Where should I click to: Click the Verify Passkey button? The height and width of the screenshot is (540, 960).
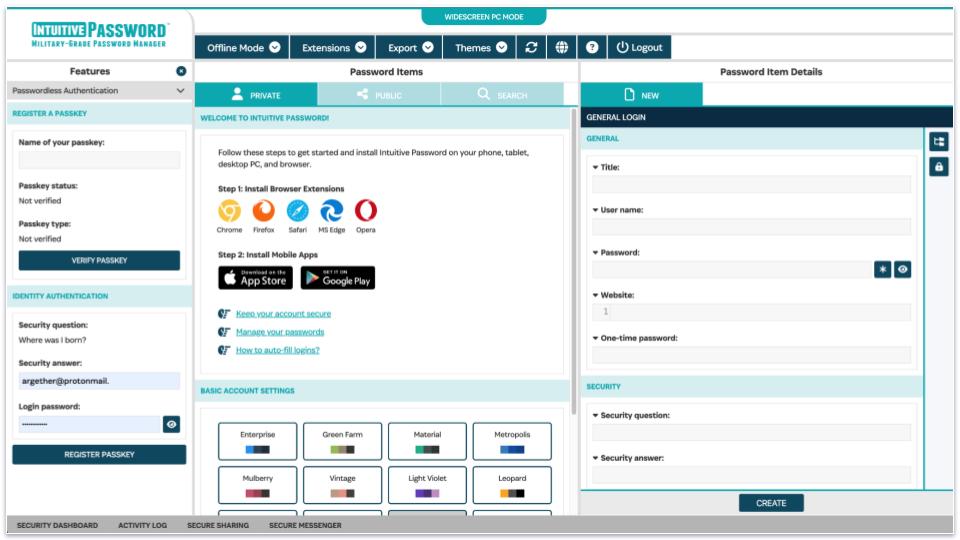pos(99,260)
